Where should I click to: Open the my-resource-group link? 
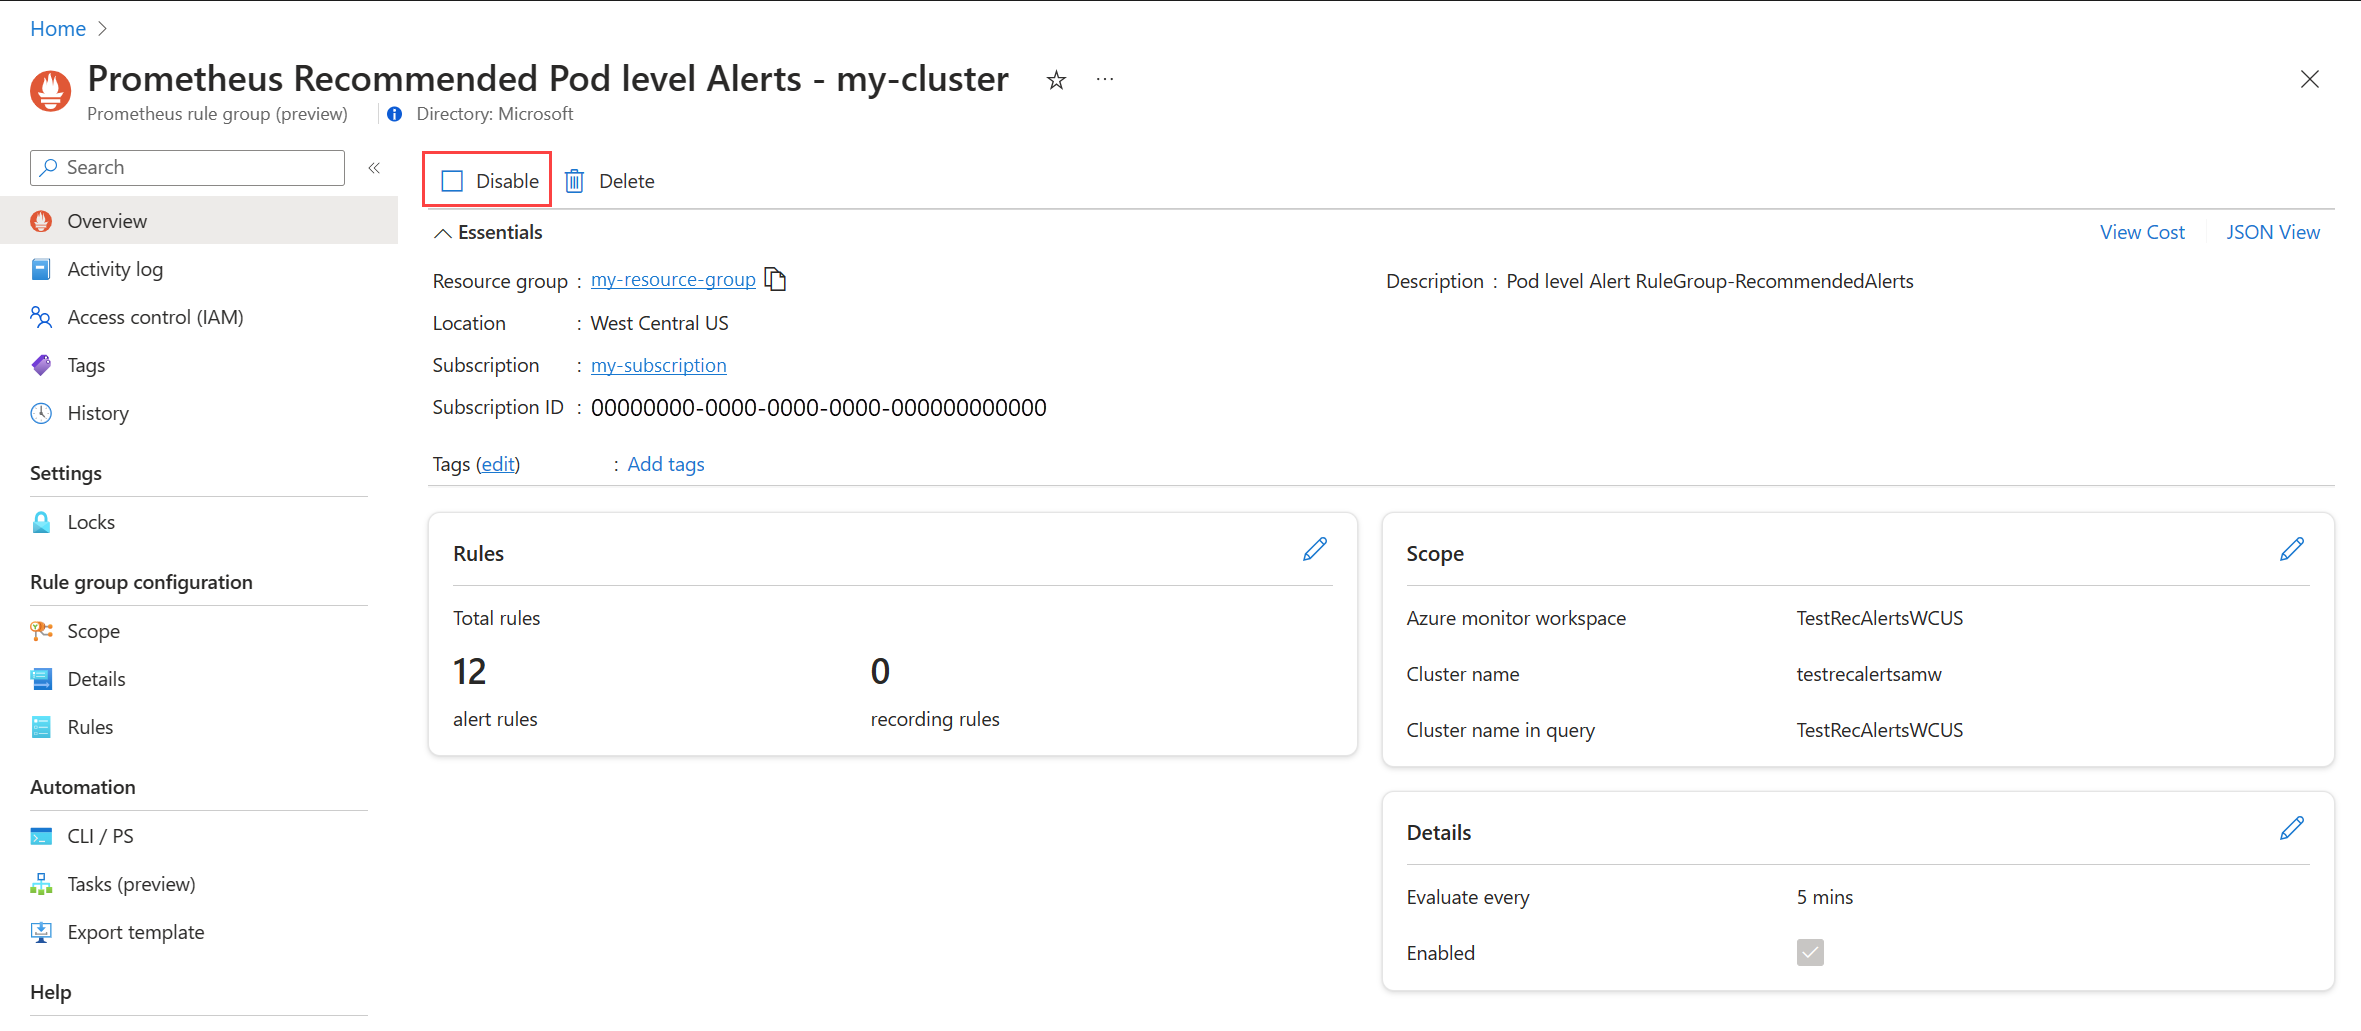(x=673, y=280)
